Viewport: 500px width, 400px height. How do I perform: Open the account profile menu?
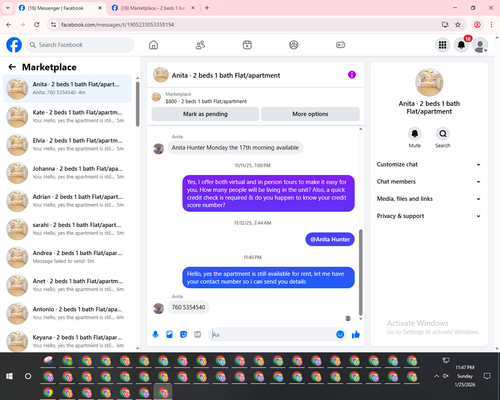tap(480, 45)
